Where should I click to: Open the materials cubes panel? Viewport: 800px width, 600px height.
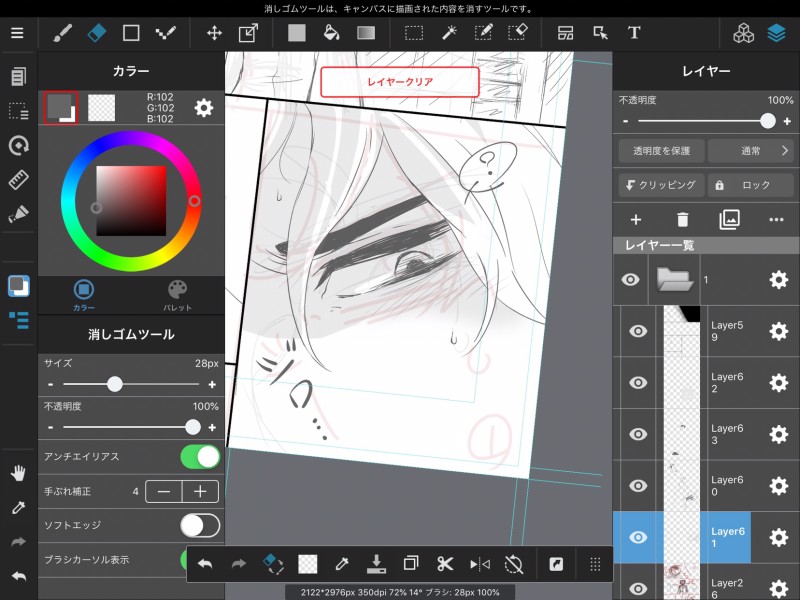click(x=743, y=33)
